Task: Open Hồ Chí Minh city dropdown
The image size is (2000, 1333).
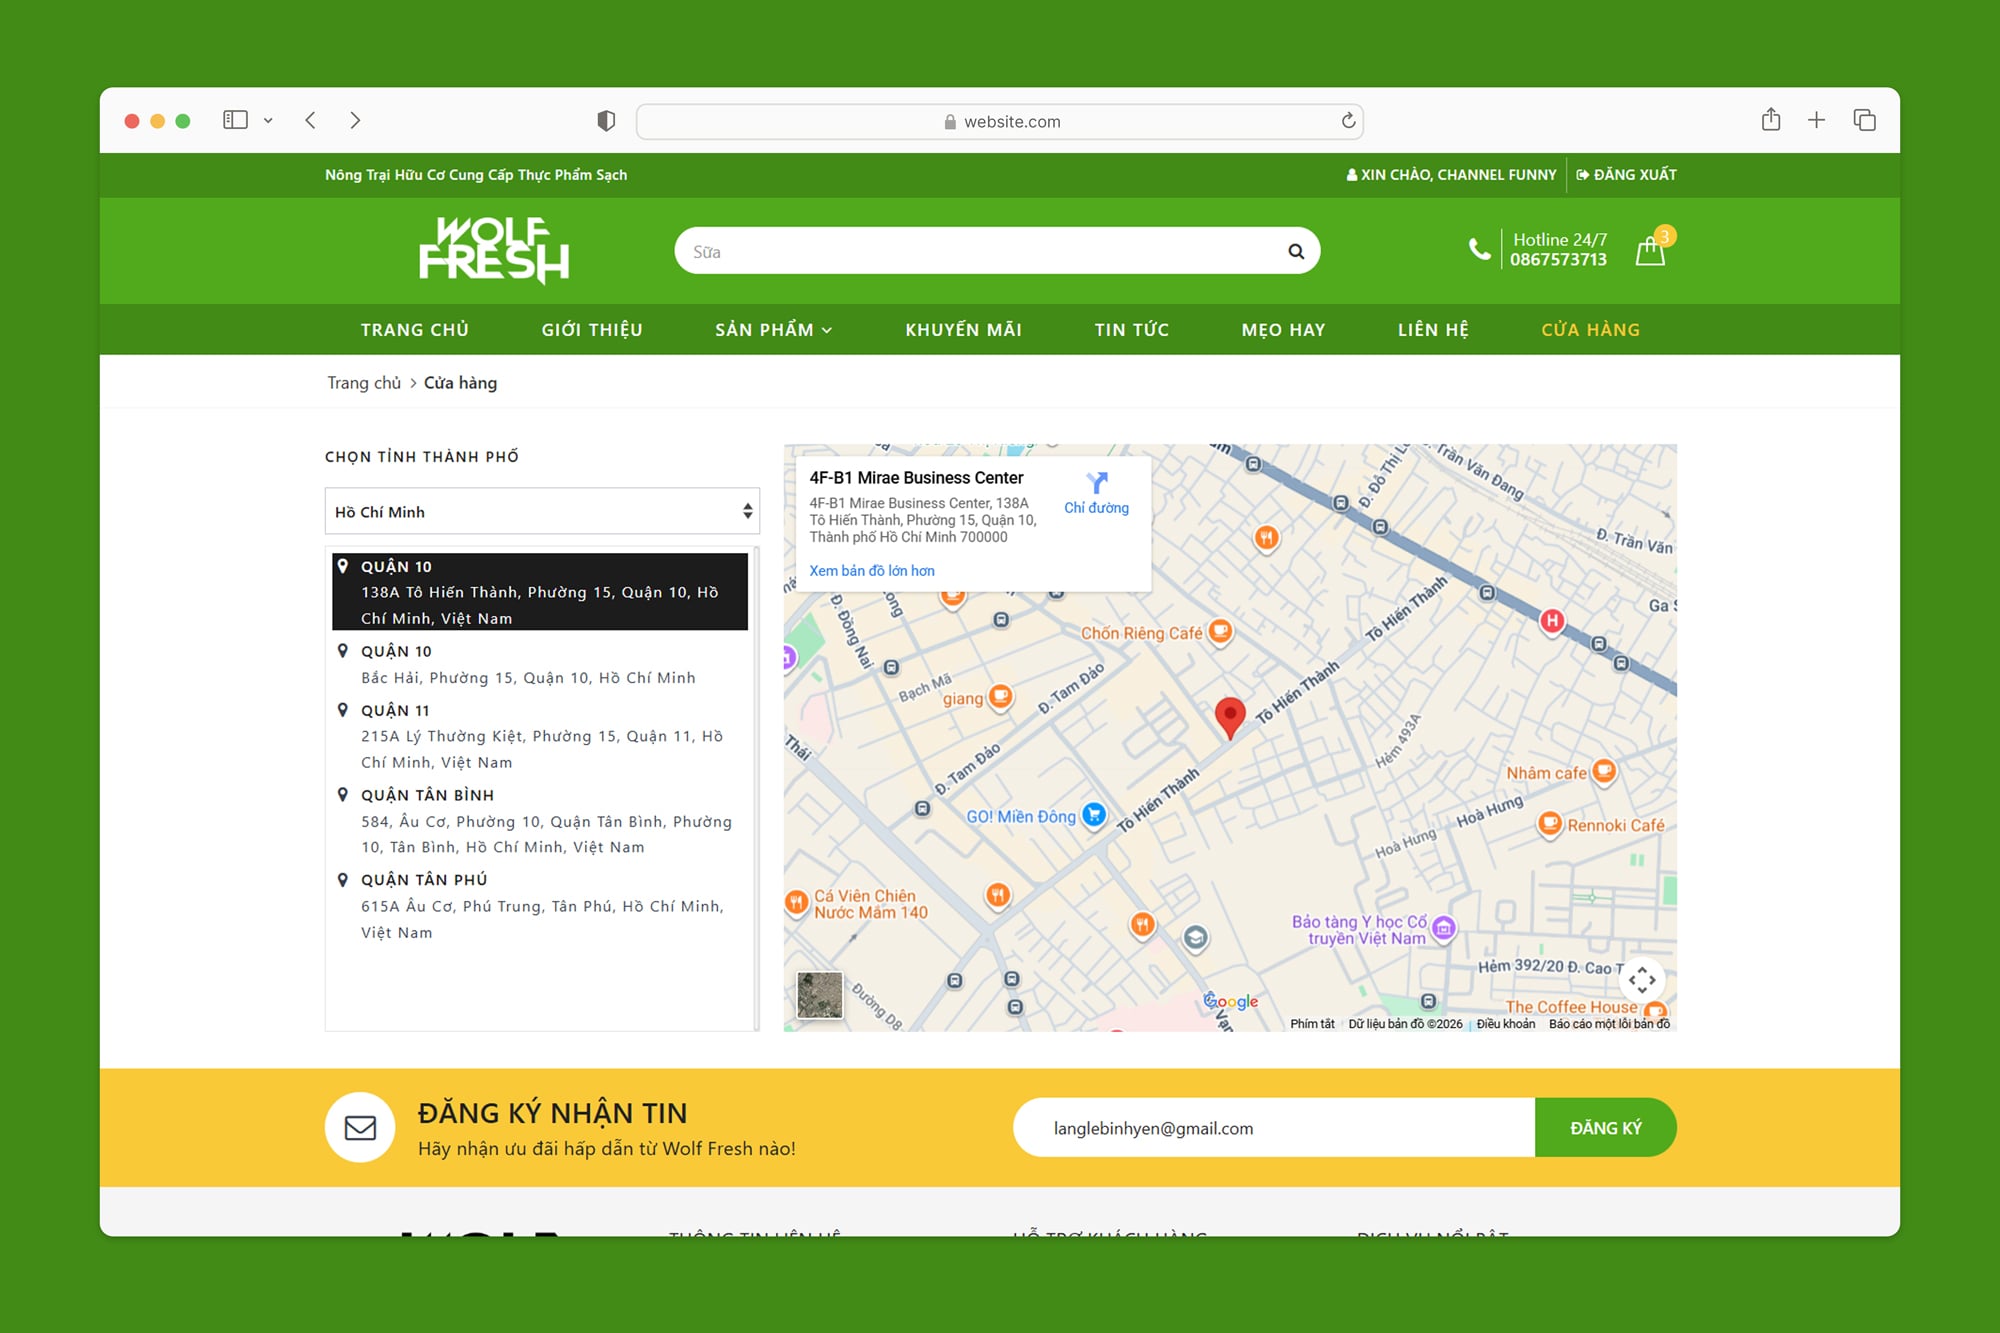Action: tap(542, 511)
